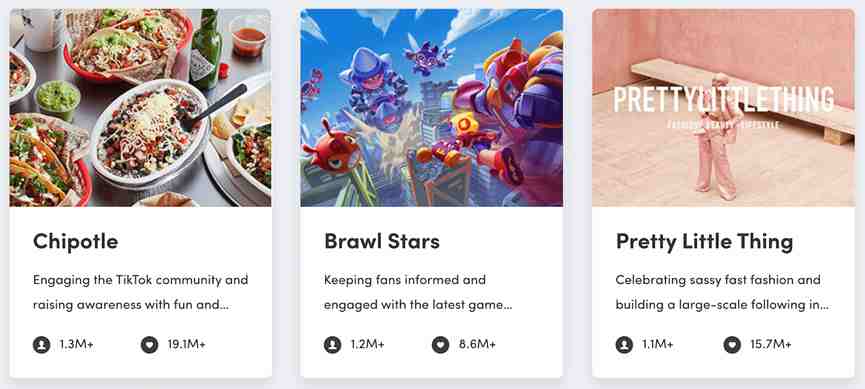
Task: Click the heart likes icon on Chipotle card
Action: click(x=149, y=345)
